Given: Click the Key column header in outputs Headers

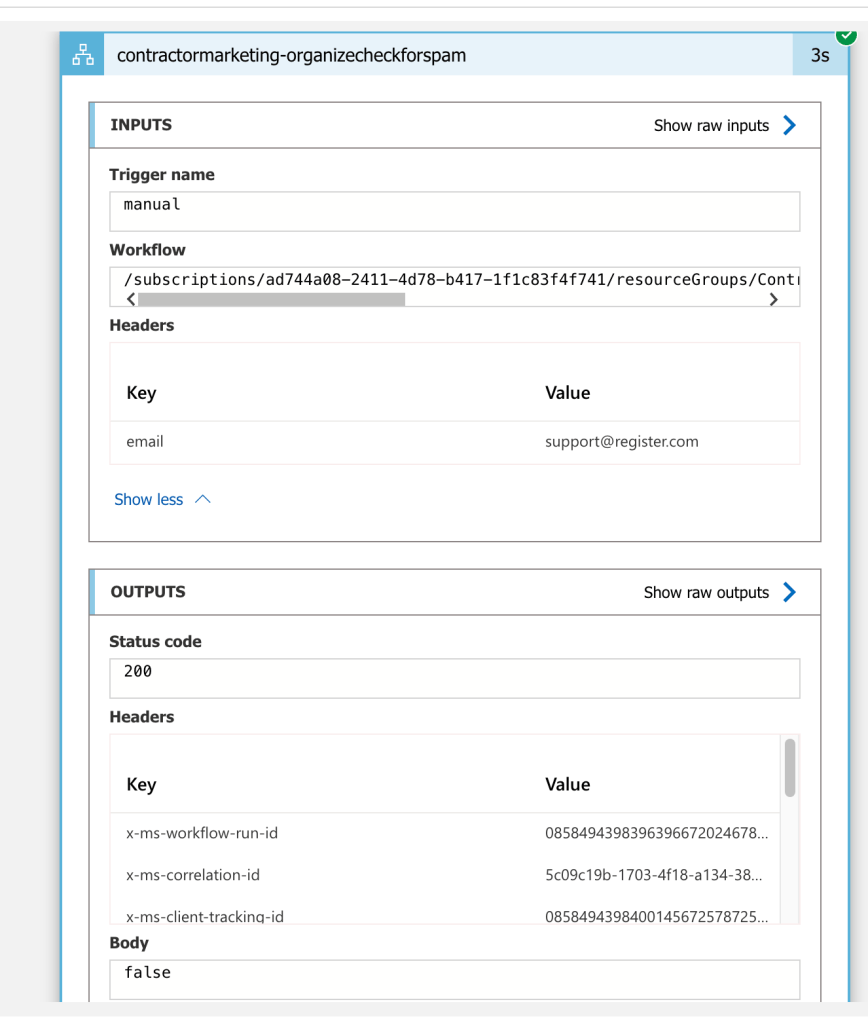Looking at the screenshot, I should pos(142,784).
